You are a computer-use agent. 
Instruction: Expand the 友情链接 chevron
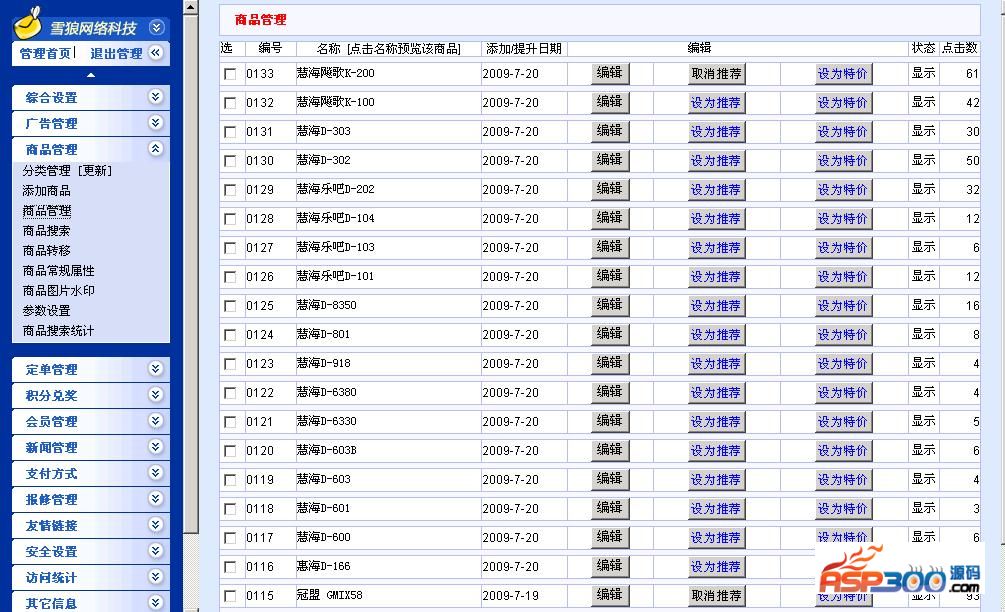click(156, 525)
